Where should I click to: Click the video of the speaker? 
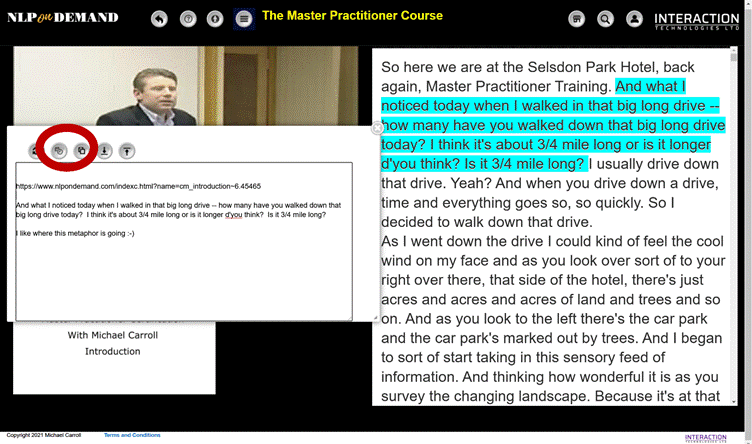tap(185, 85)
